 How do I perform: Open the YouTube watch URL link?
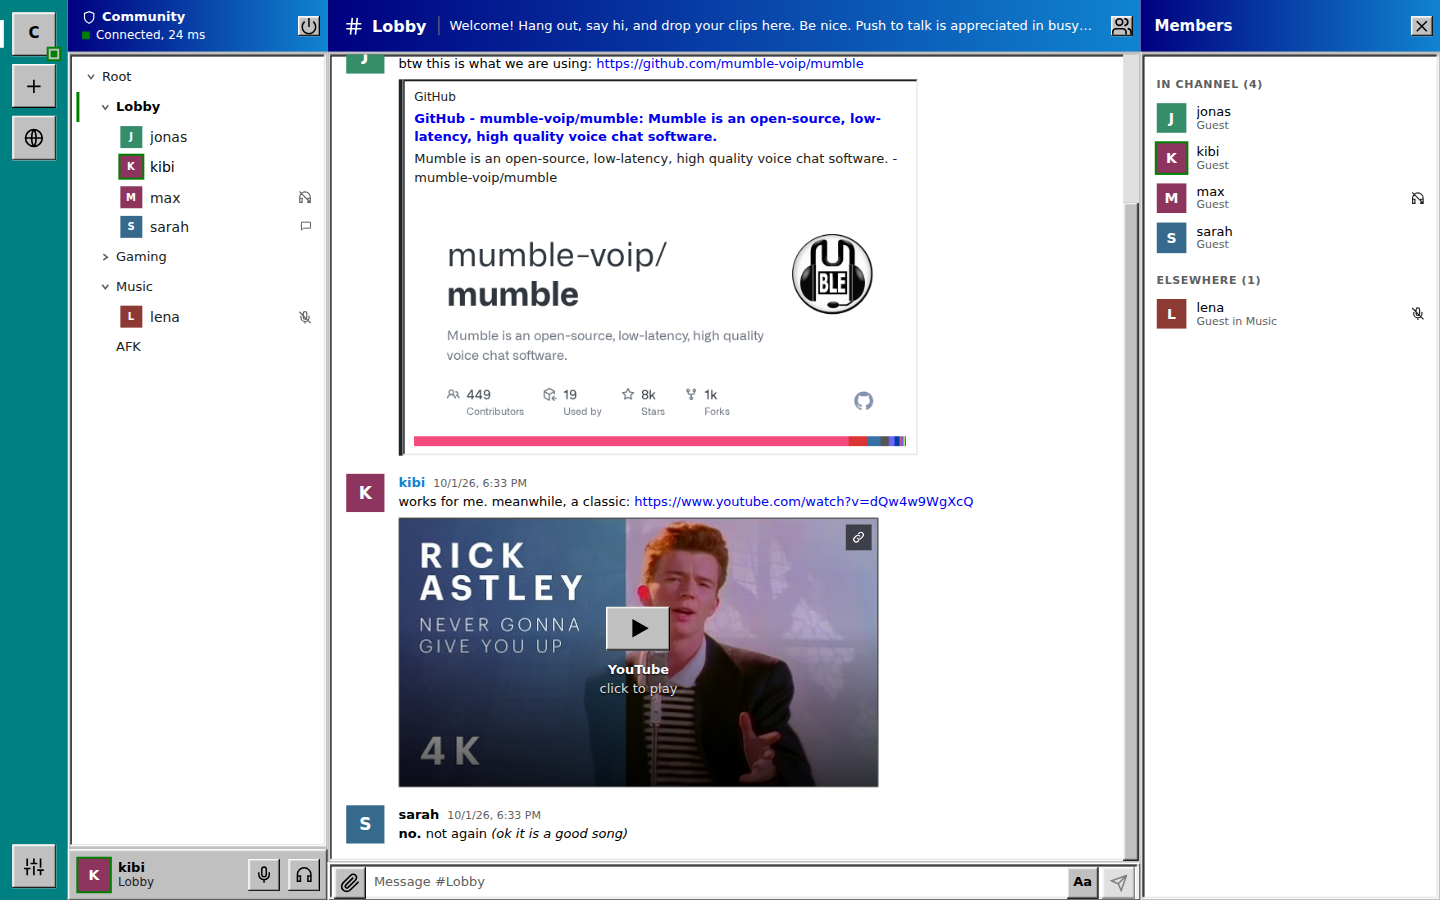[803, 502]
